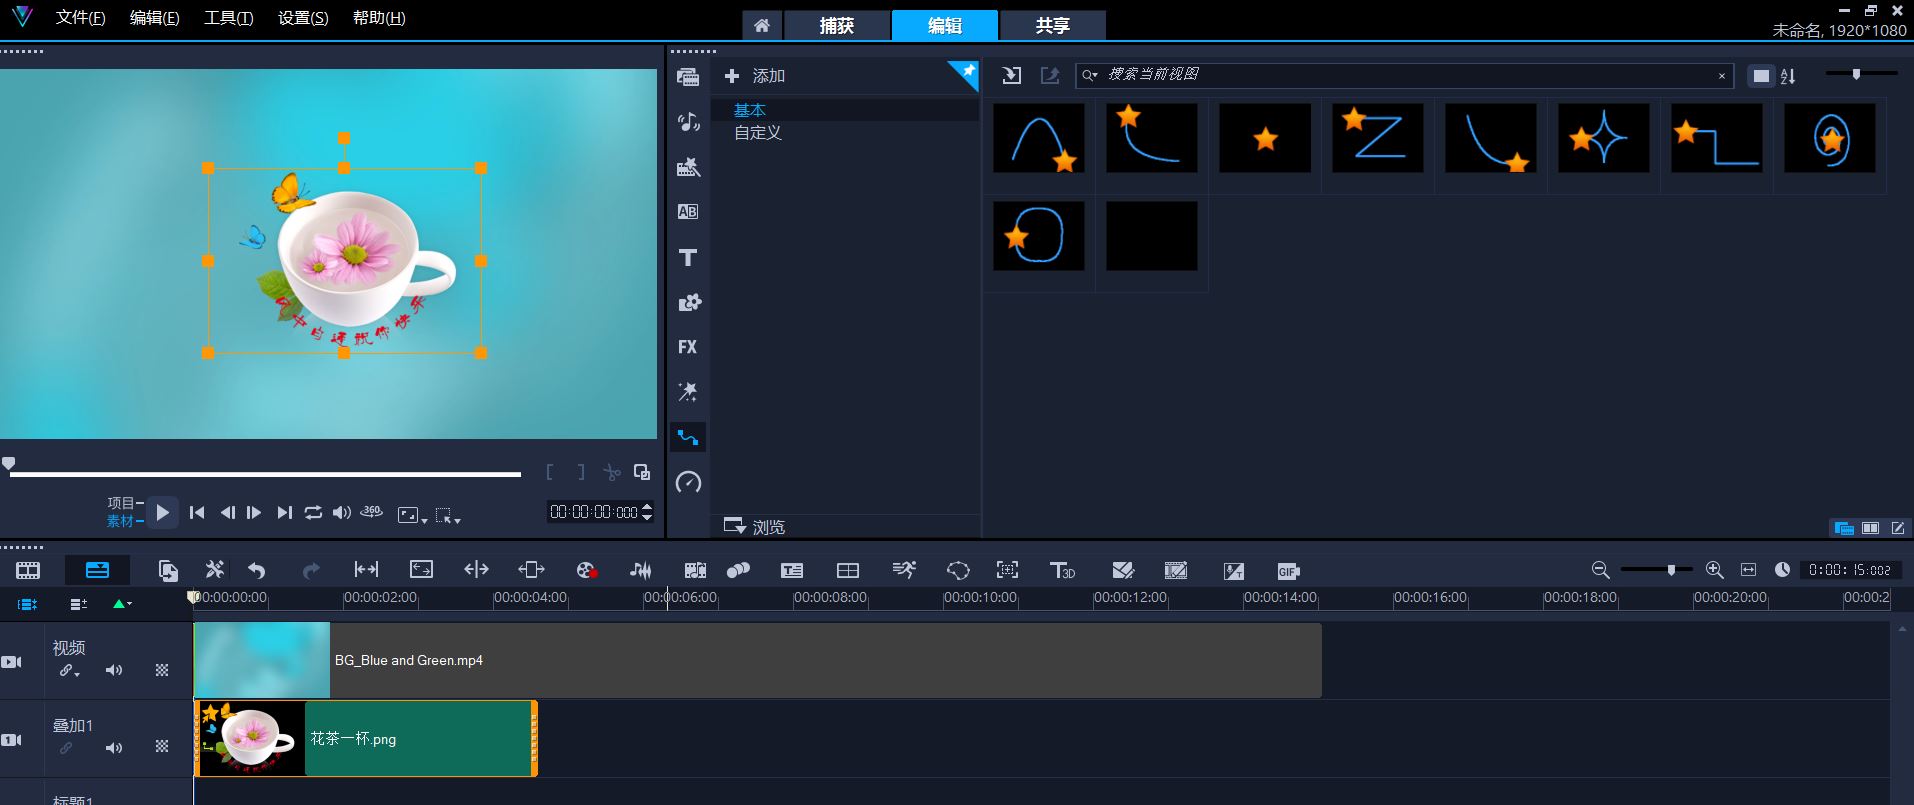1914x805 pixels.
Task: Switch to Timeline View
Action: (97, 571)
